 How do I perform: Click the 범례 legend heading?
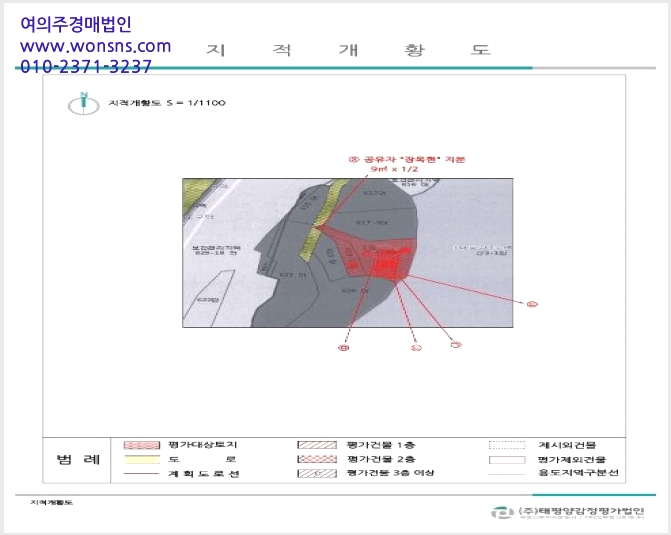point(78,460)
